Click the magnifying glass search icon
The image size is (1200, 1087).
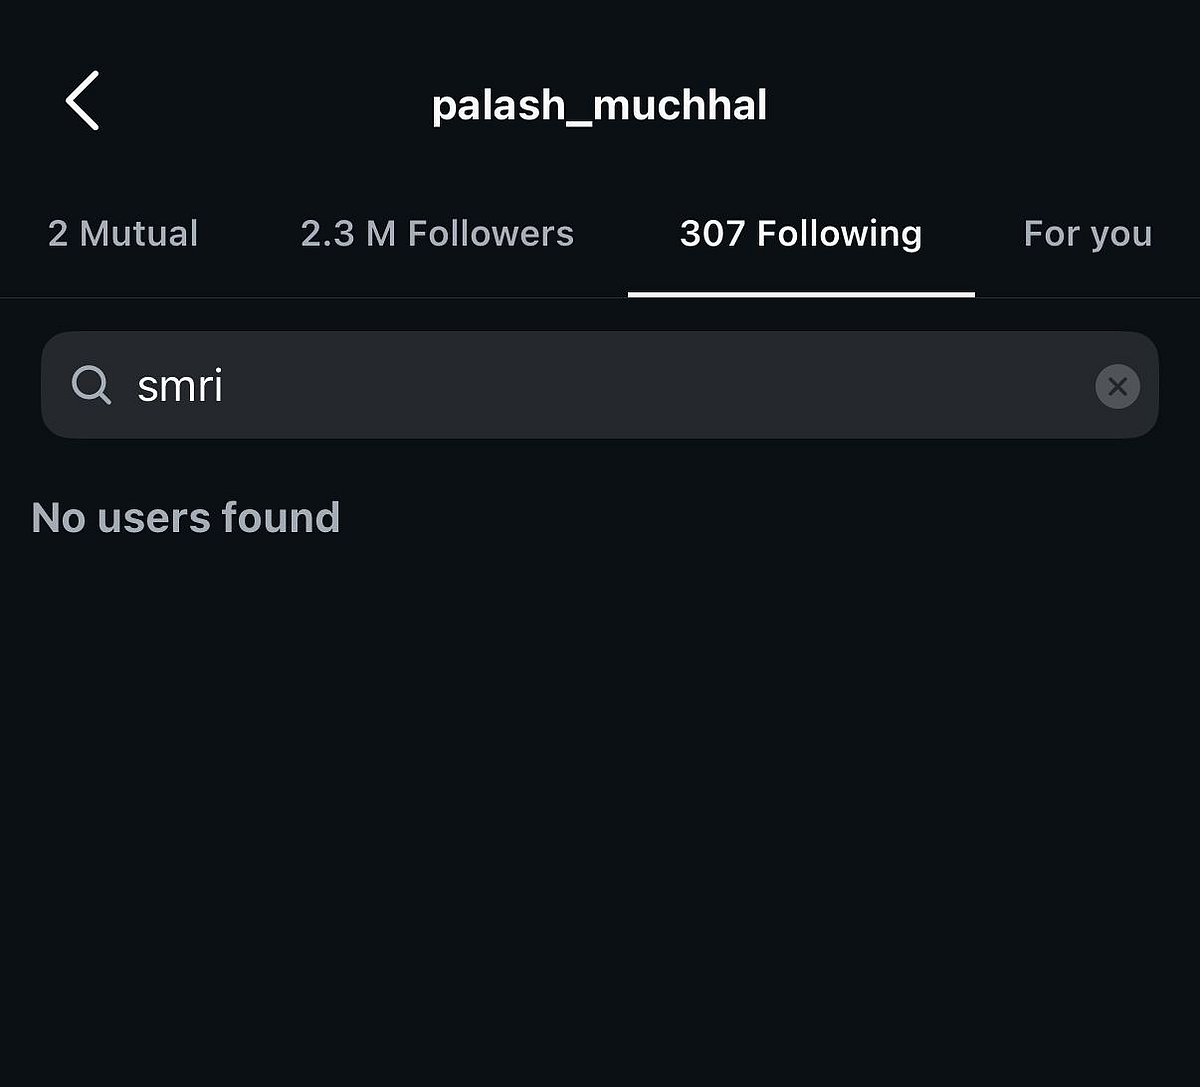91,385
